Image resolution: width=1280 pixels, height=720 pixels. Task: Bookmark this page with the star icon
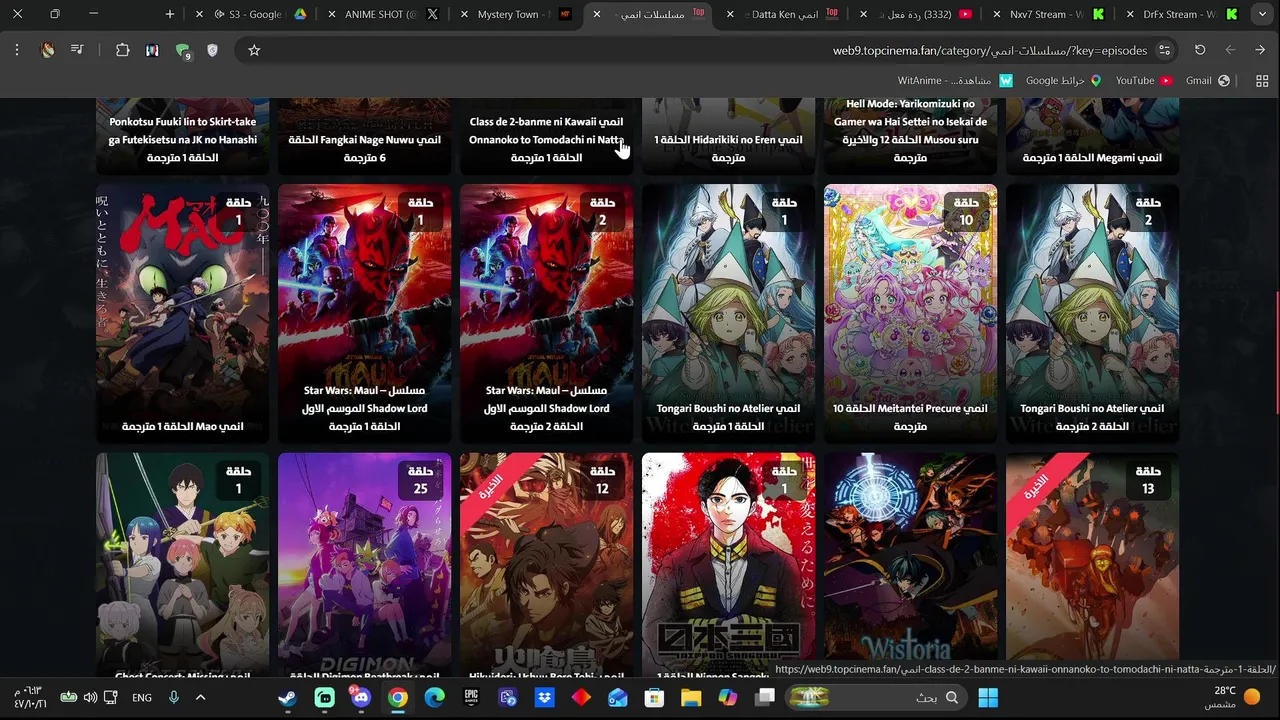(x=254, y=50)
